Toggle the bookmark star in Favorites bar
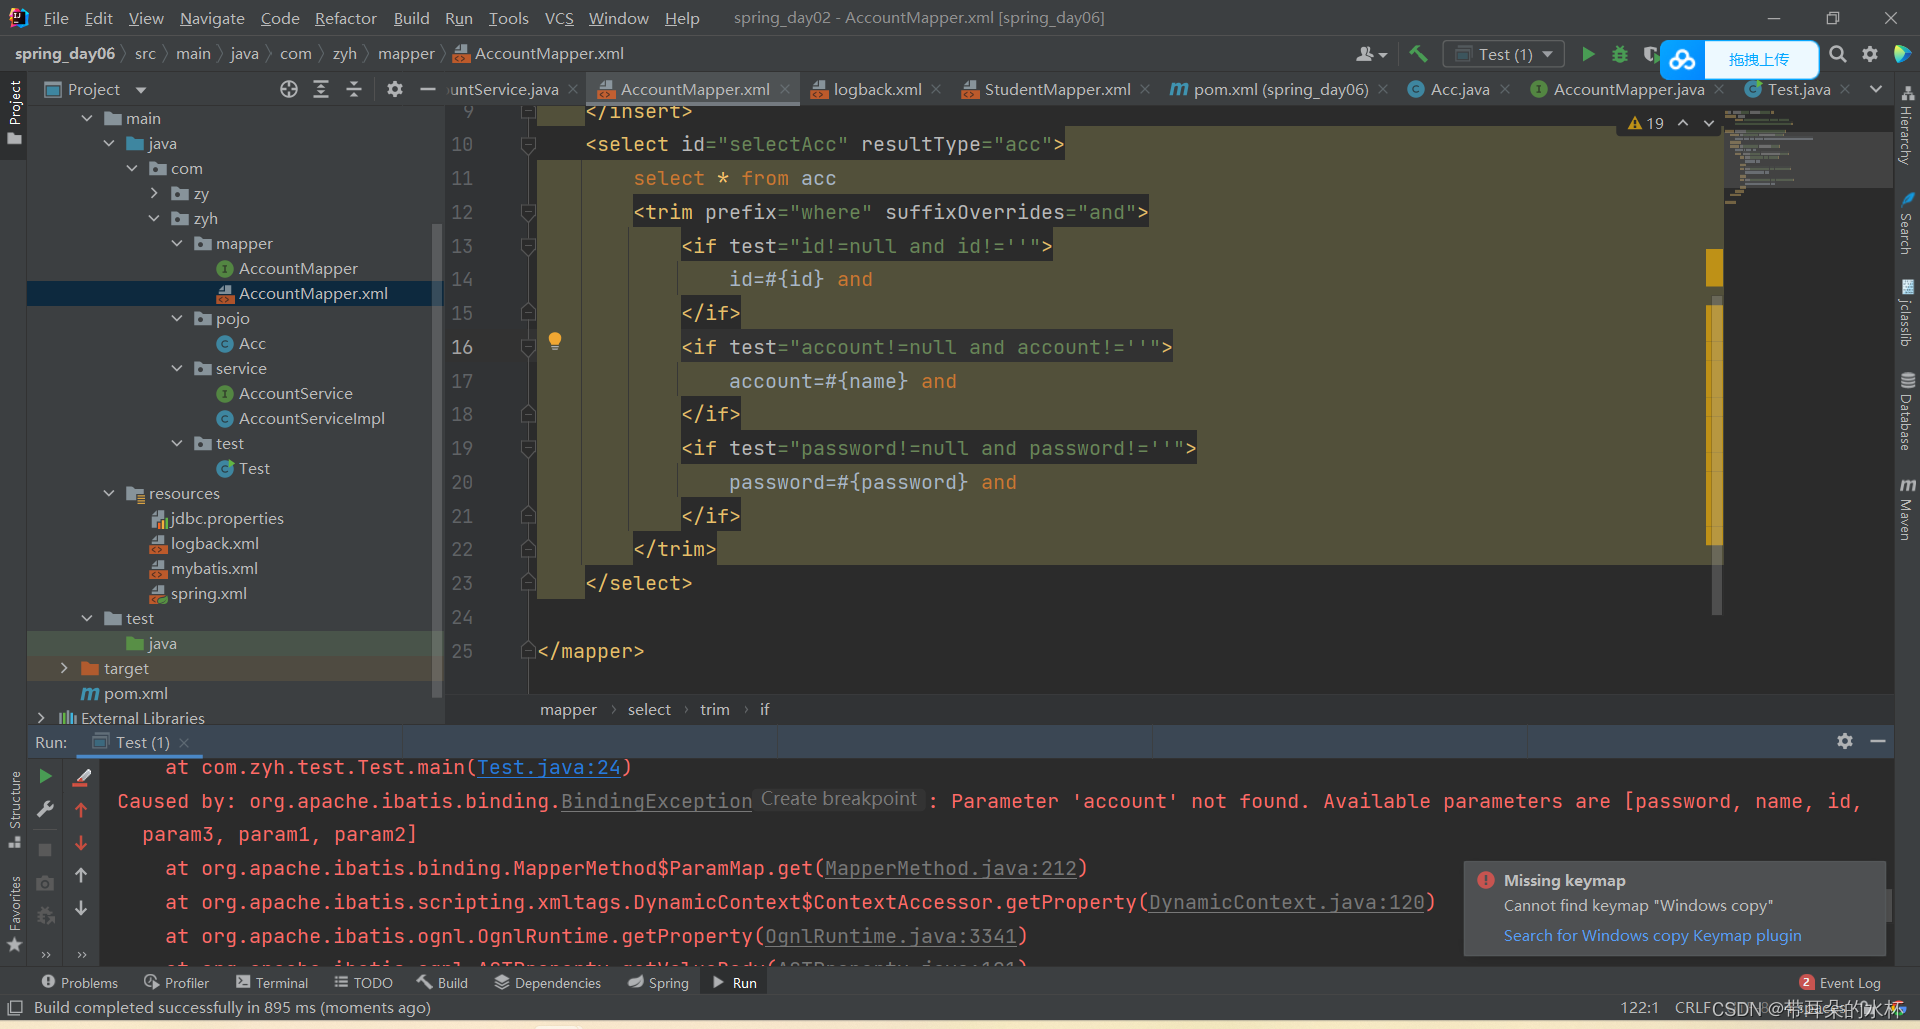Image resolution: width=1920 pixels, height=1029 pixels. tap(15, 945)
